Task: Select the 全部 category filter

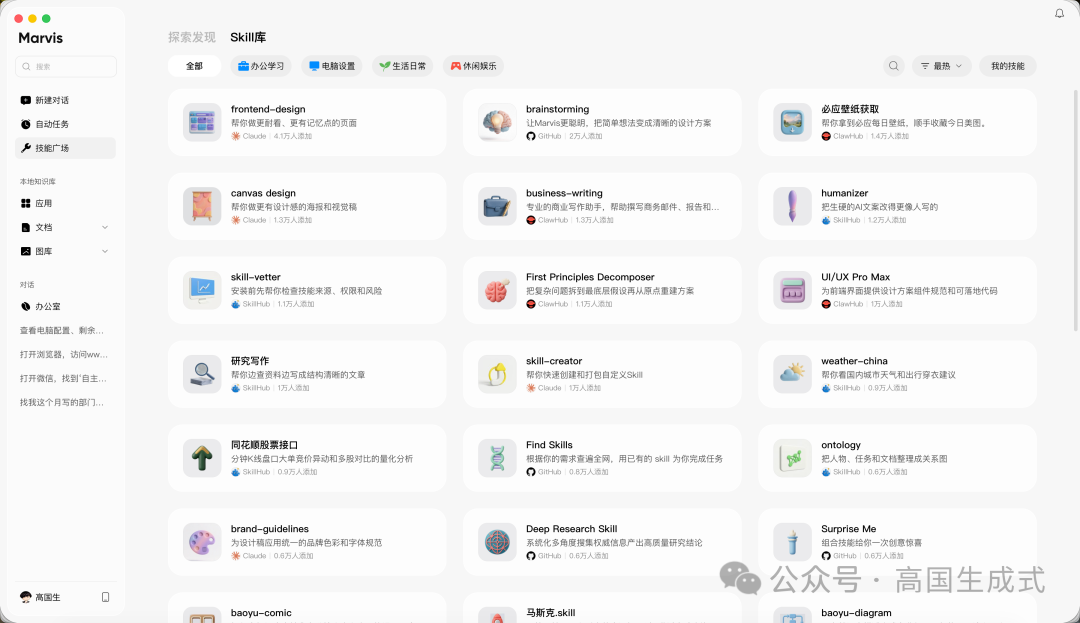Action: pyautogui.click(x=194, y=66)
